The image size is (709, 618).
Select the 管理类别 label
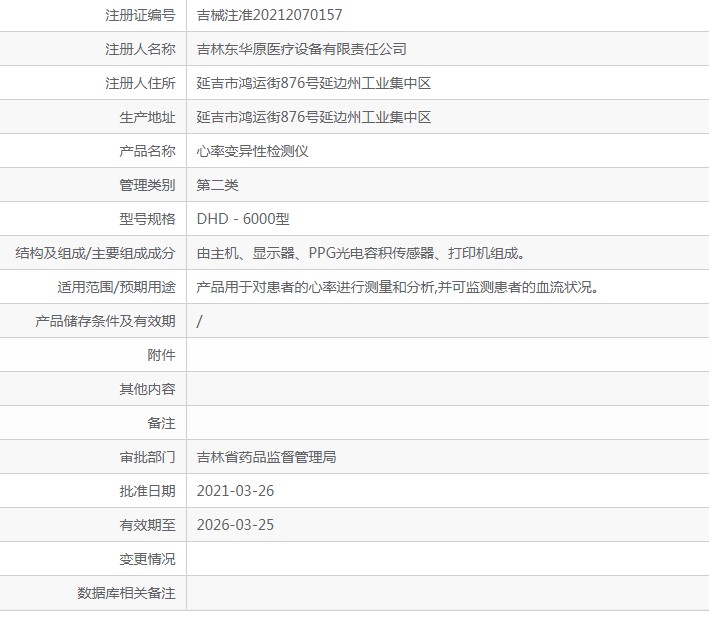coord(147,185)
